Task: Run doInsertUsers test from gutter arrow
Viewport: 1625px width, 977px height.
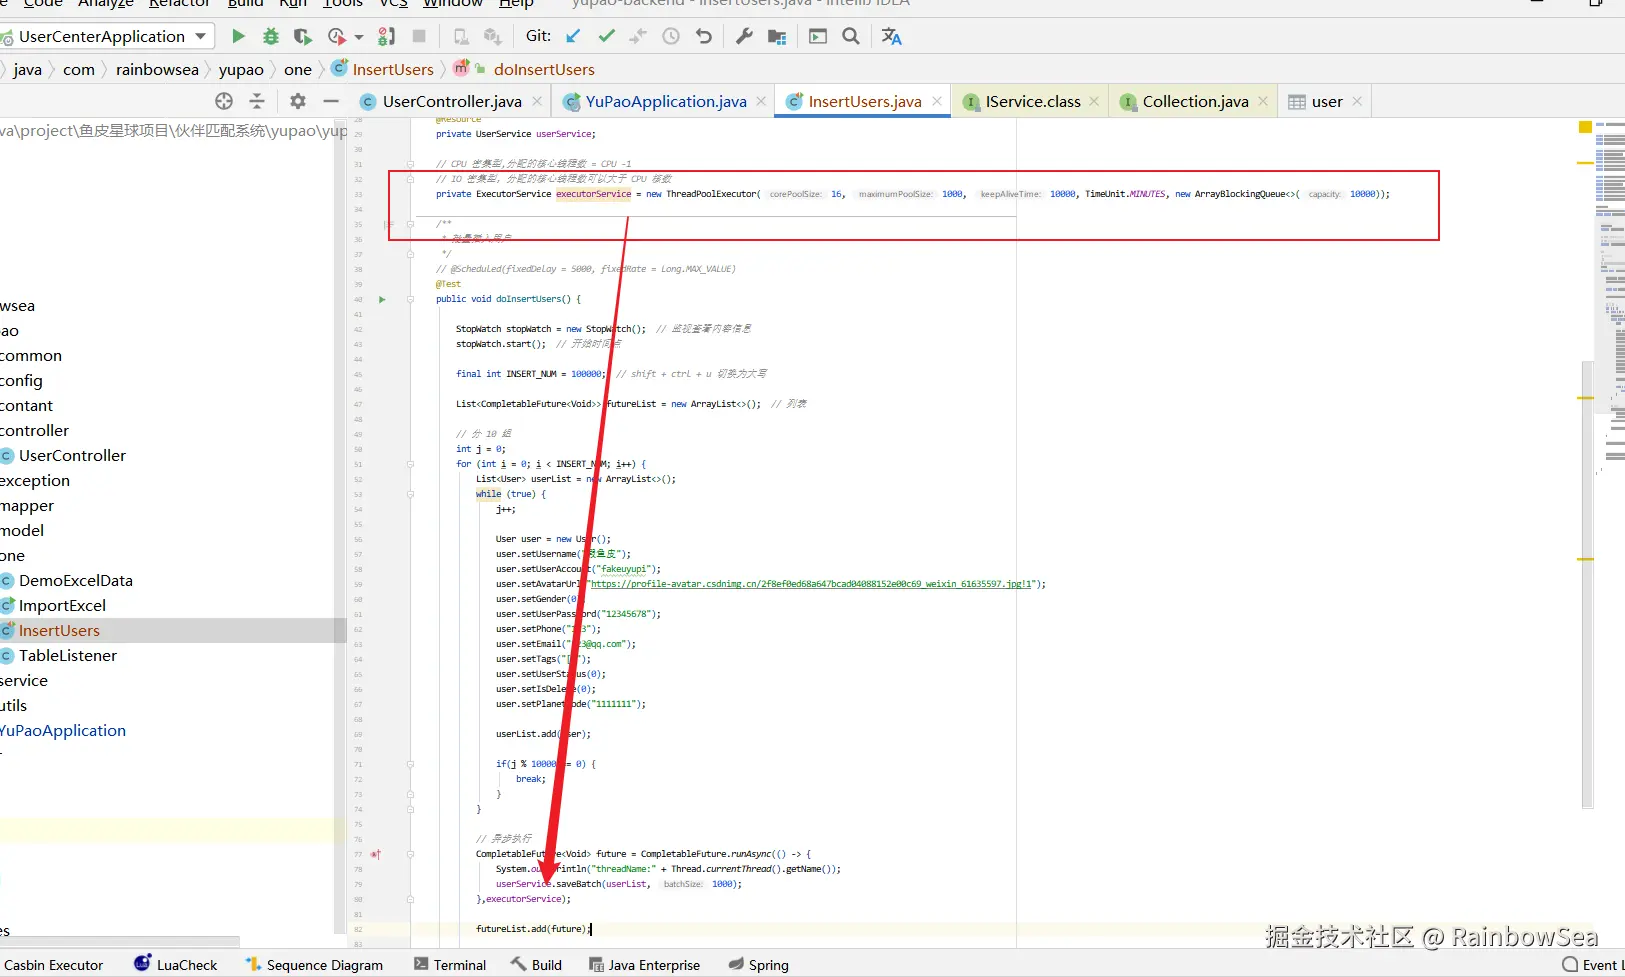Action: (382, 299)
